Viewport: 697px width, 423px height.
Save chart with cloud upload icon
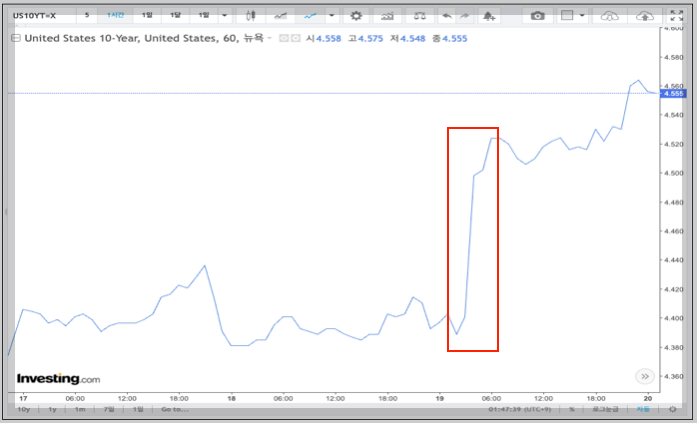[645, 16]
